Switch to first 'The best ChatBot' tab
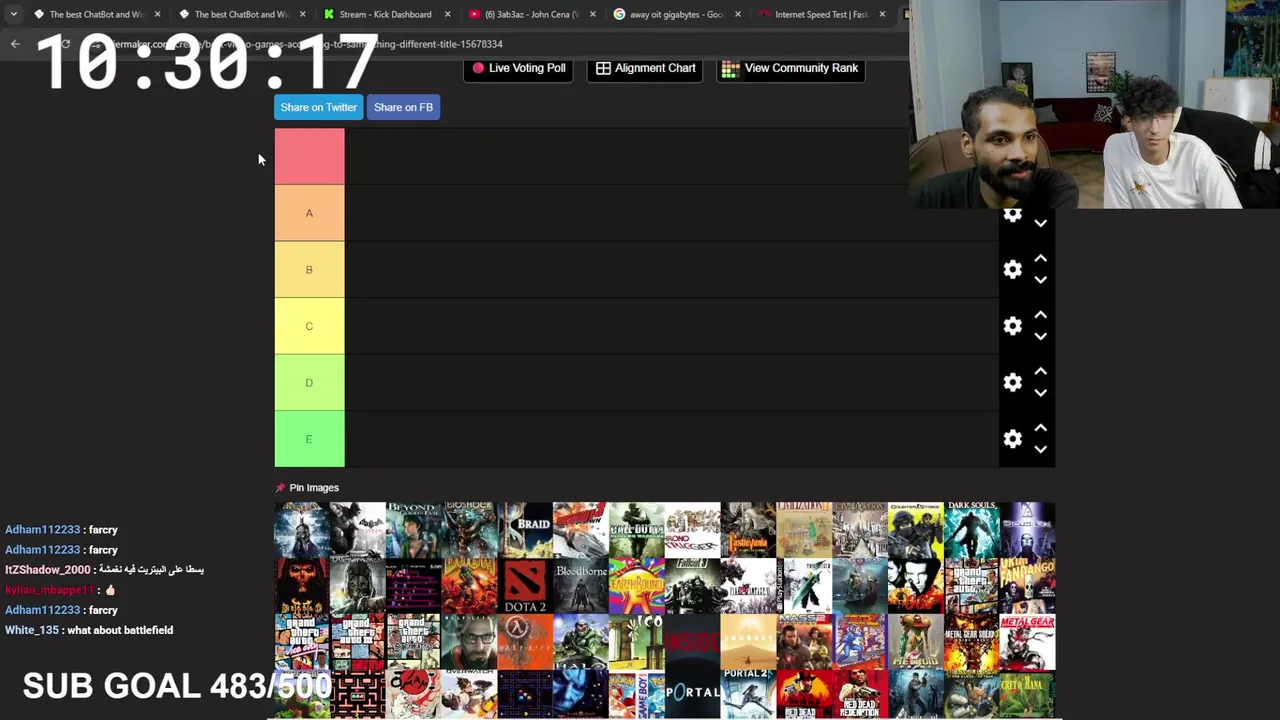 tap(95, 14)
